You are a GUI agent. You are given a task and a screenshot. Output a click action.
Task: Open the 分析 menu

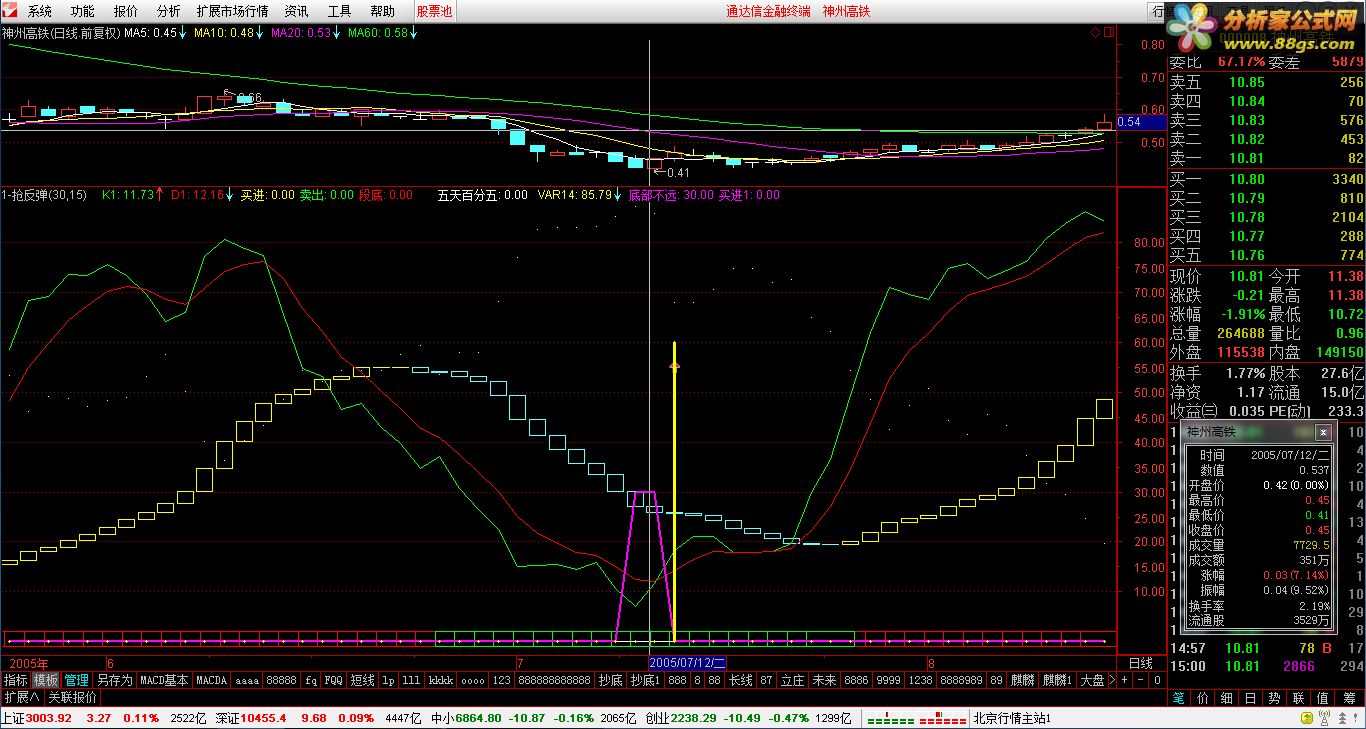(168, 11)
